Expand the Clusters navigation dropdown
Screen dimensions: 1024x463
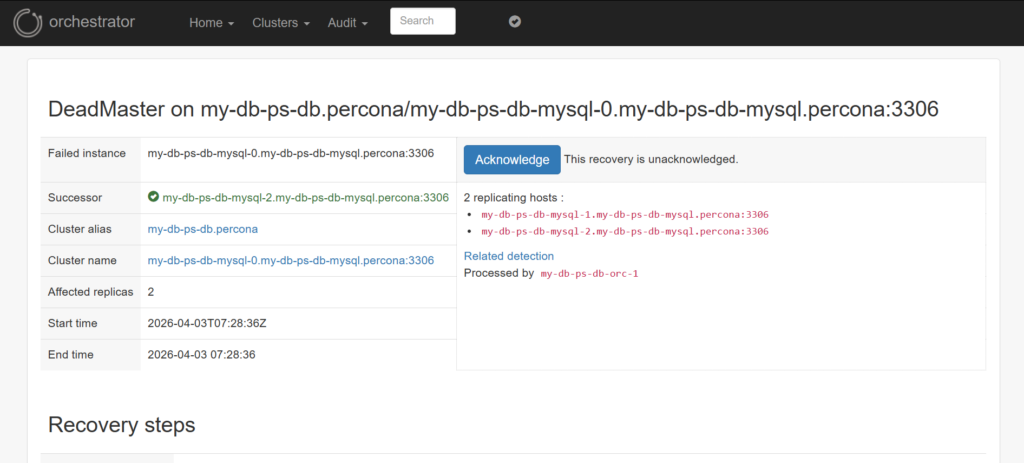(x=280, y=22)
